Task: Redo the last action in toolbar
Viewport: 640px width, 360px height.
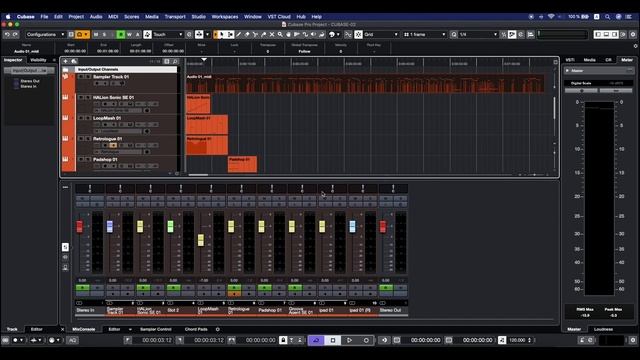Action: click(15, 35)
